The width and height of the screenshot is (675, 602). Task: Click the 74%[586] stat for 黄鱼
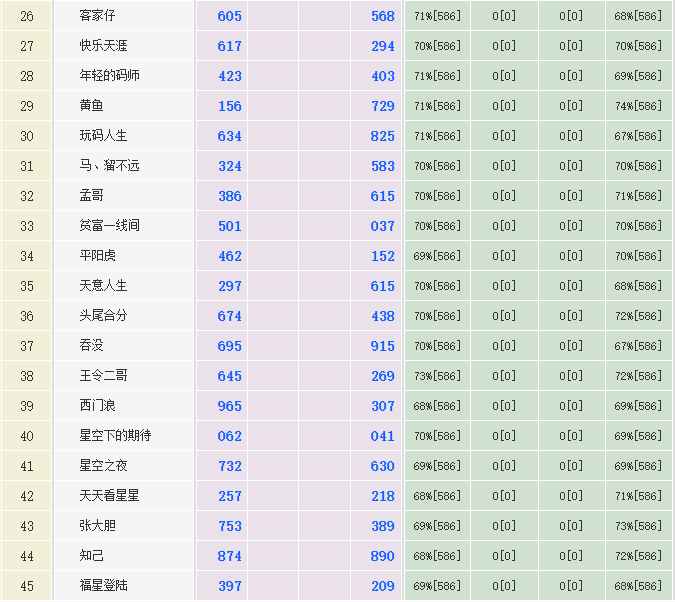pyautogui.click(x=638, y=106)
